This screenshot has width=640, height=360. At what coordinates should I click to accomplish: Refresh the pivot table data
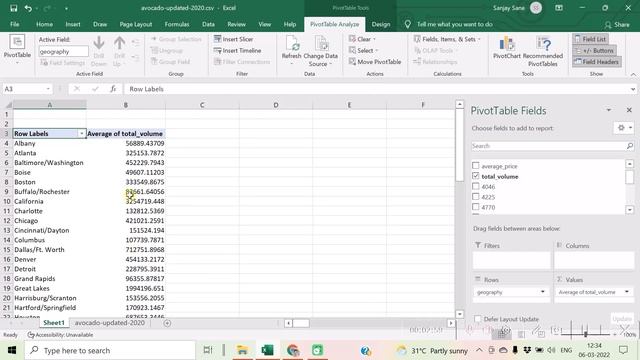(x=291, y=51)
